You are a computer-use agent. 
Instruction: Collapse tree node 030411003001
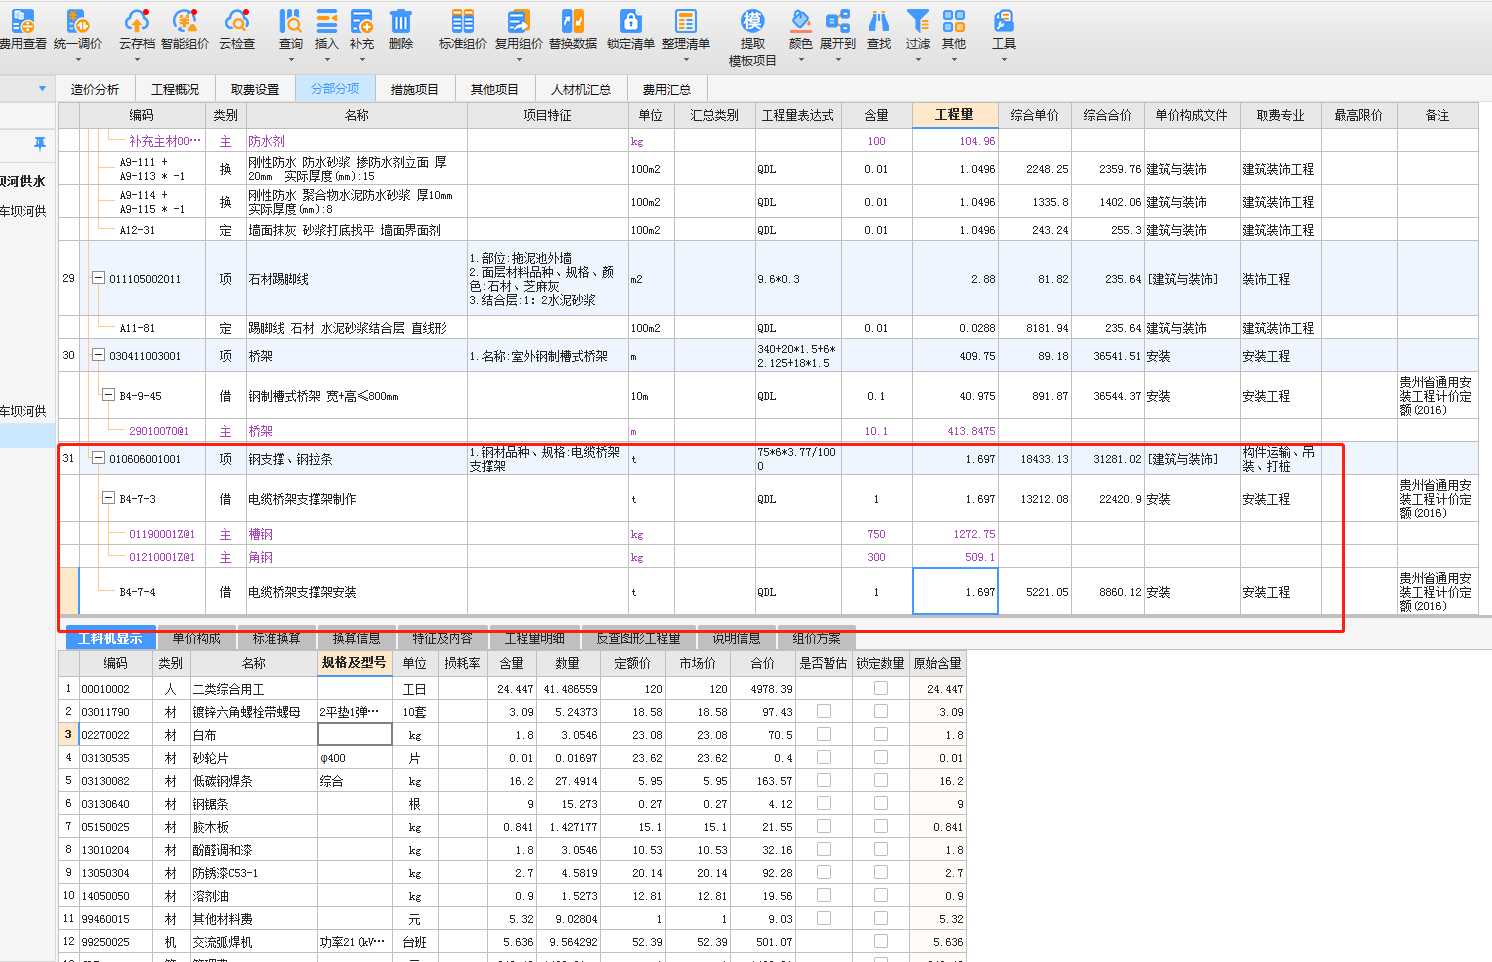tap(98, 355)
